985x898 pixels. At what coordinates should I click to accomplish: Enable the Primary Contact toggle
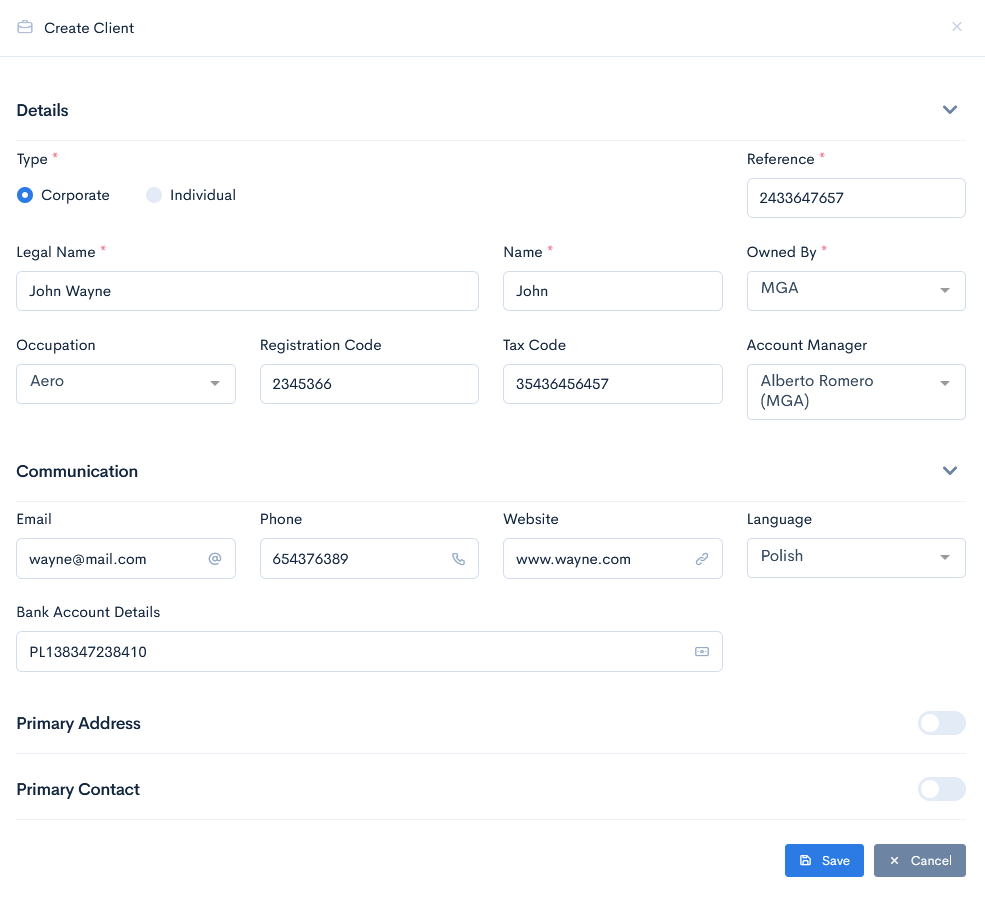pos(941,789)
